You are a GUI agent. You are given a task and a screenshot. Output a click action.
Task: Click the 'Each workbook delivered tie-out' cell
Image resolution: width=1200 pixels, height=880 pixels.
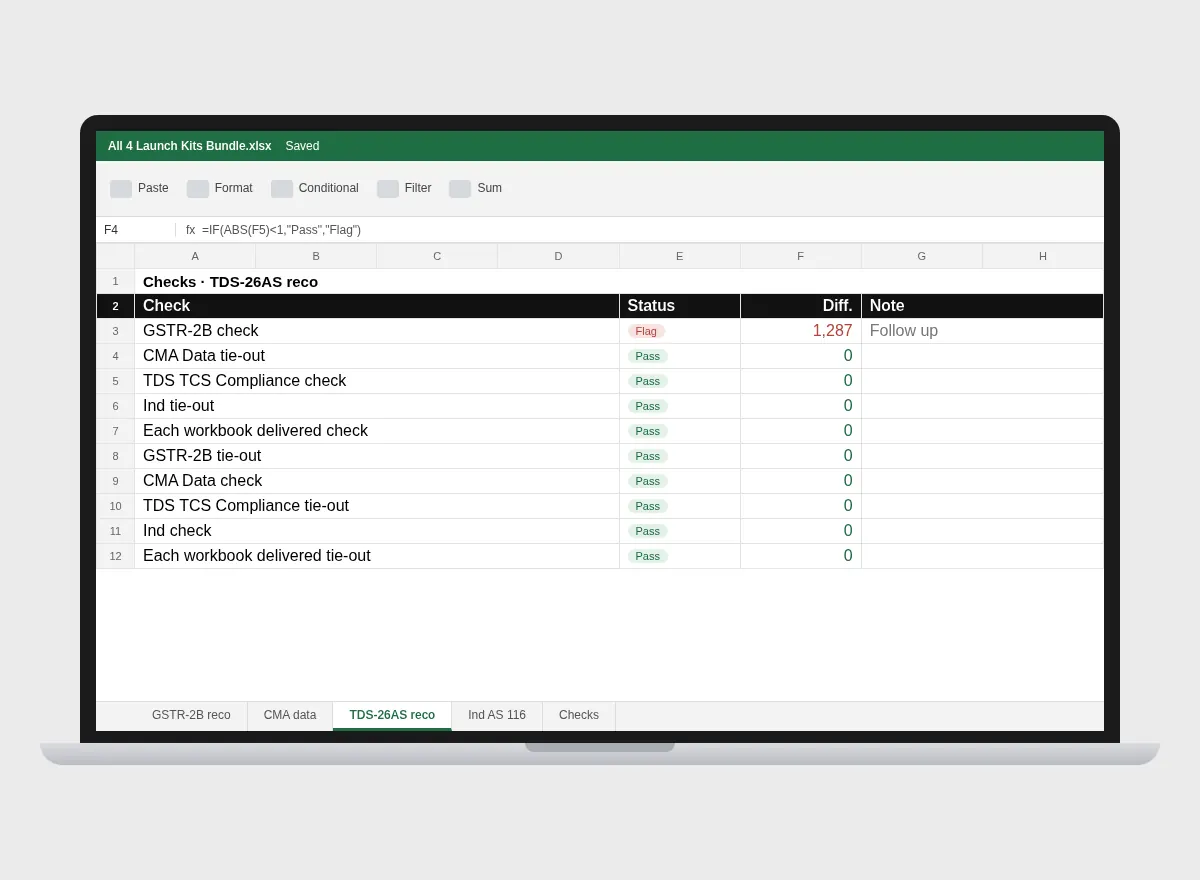pyautogui.click(x=377, y=556)
